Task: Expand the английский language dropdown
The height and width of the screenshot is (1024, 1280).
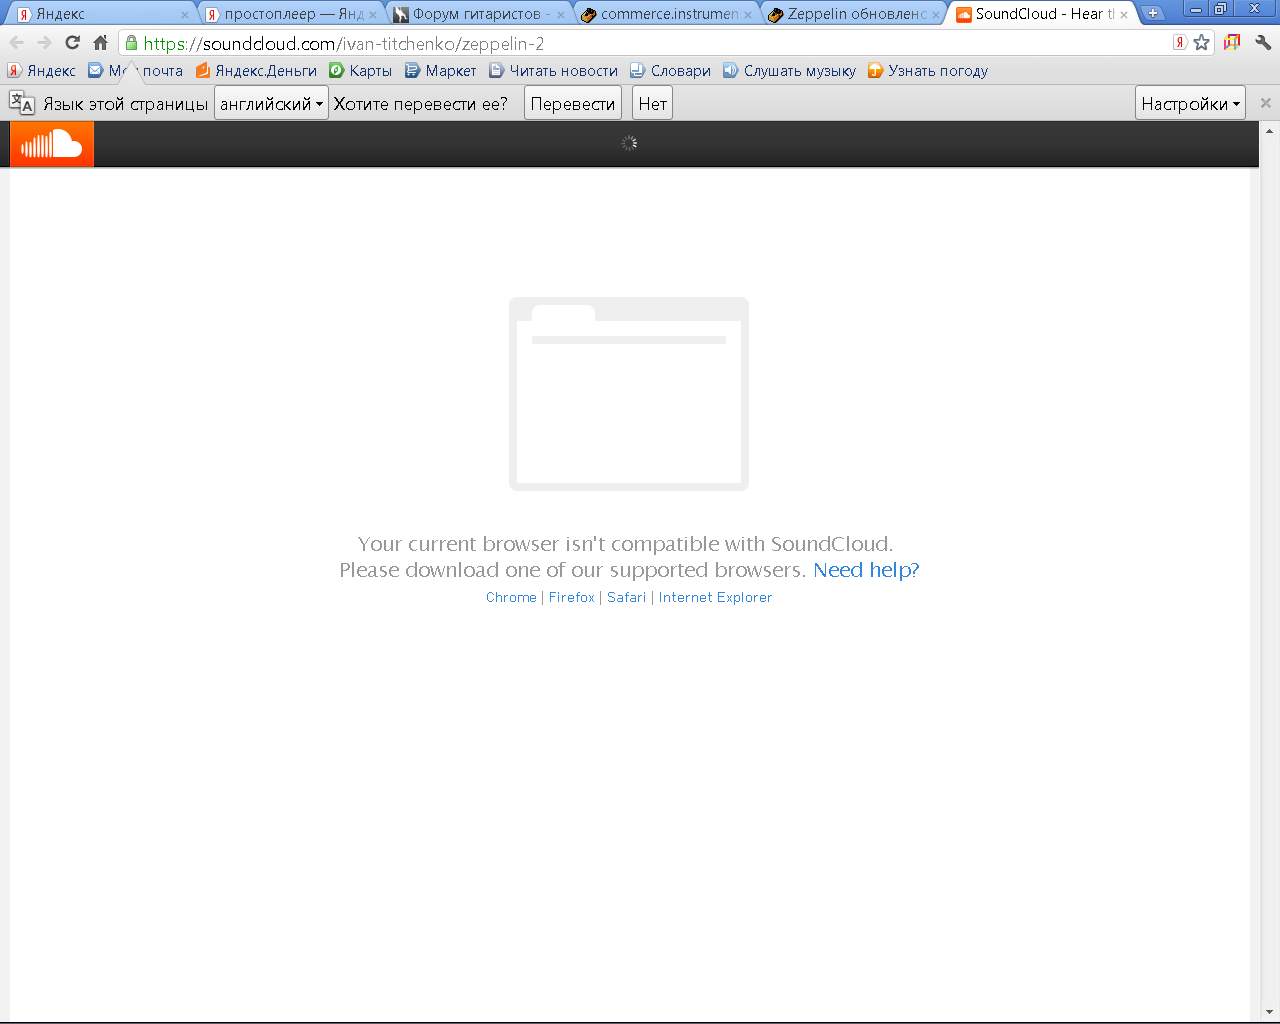Action: [271, 103]
